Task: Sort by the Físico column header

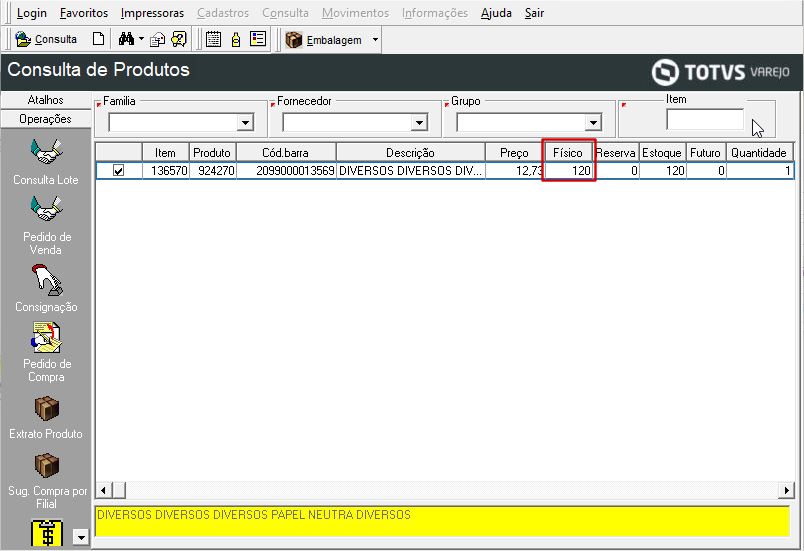Action: [x=568, y=153]
